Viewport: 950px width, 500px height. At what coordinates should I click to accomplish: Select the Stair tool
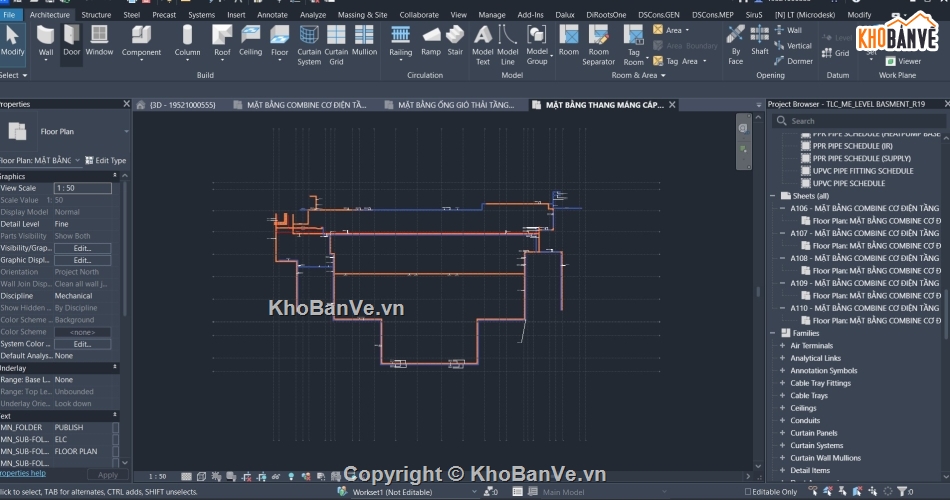(x=455, y=41)
